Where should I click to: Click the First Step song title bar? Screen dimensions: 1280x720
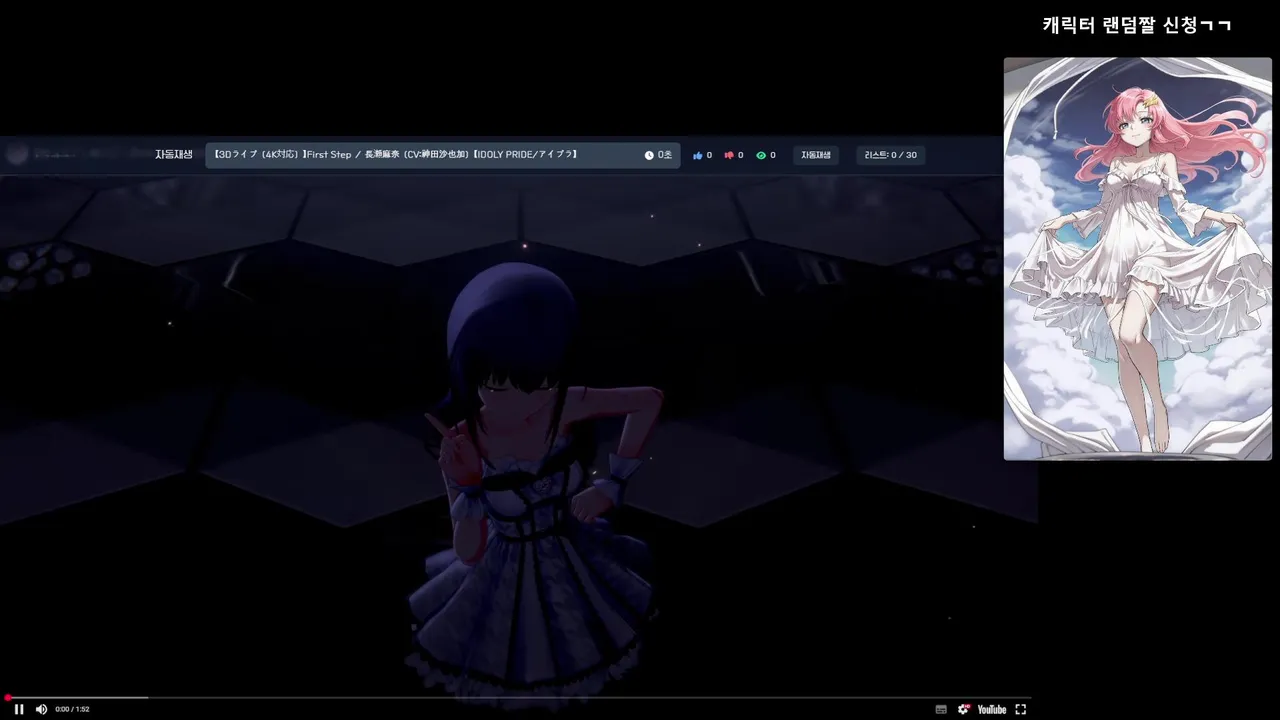tap(442, 155)
